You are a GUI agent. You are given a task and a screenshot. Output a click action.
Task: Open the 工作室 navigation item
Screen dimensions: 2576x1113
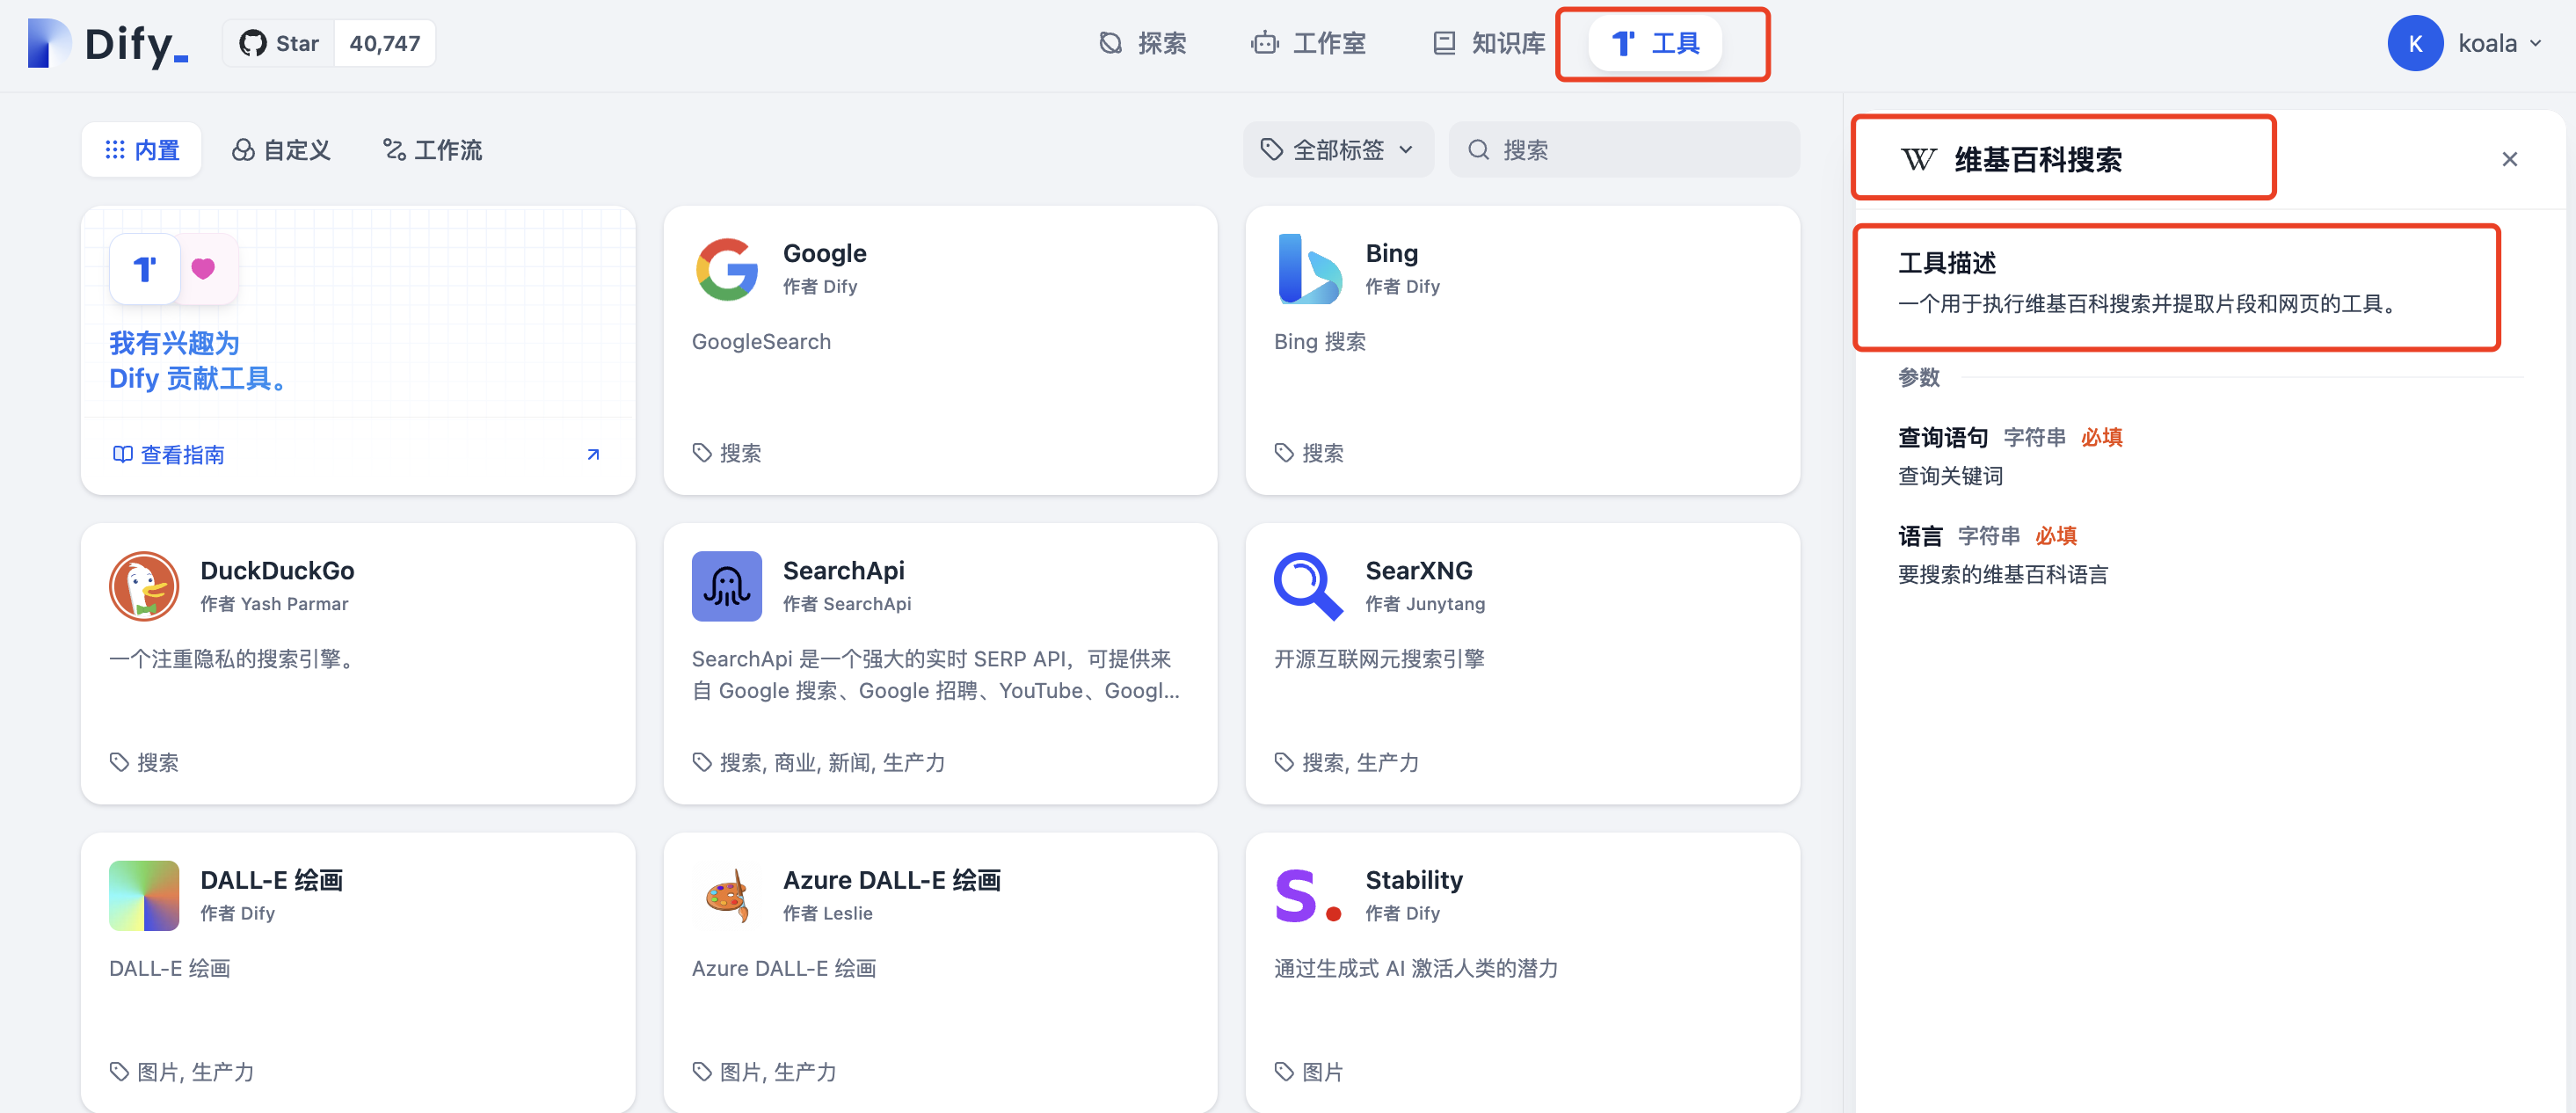[1308, 44]
